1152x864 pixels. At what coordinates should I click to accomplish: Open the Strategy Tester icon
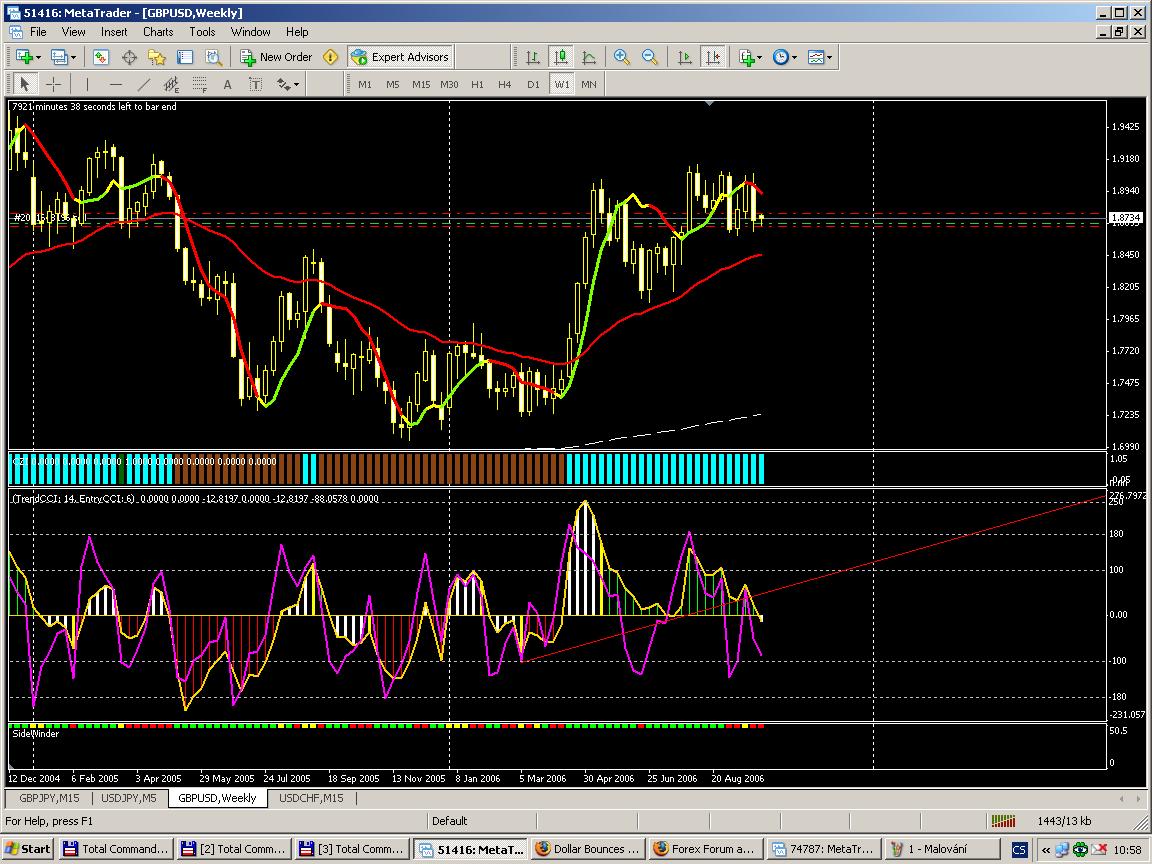click(x=213, y=57)
